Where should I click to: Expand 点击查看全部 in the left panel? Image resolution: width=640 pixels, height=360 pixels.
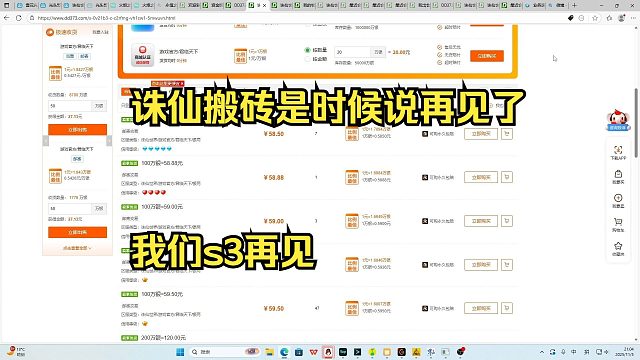pos(77,248)
